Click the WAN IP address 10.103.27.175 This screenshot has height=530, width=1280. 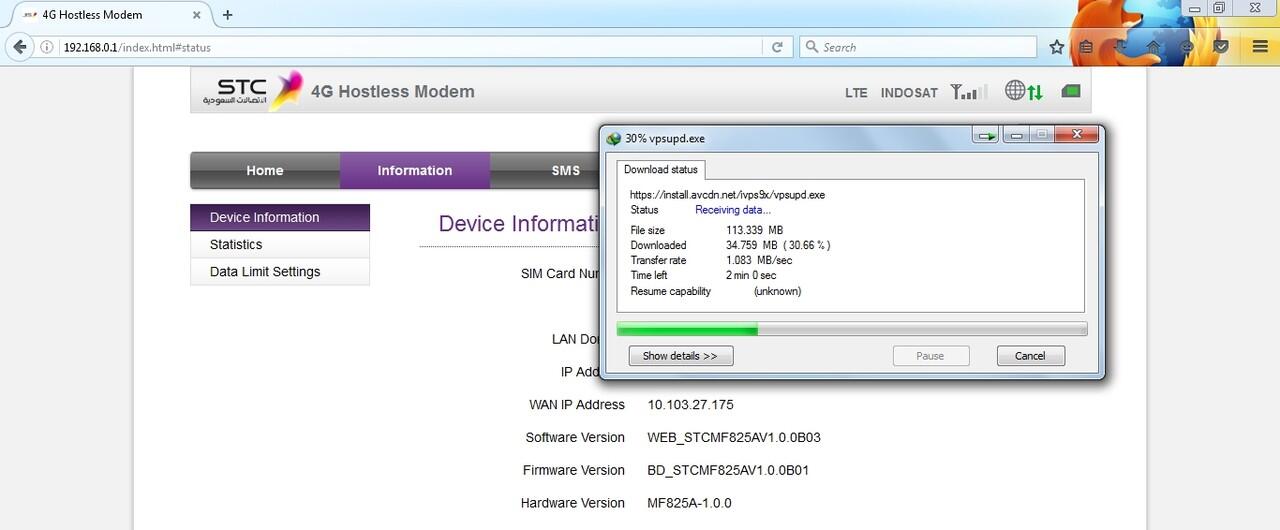(x=691, y=405)
